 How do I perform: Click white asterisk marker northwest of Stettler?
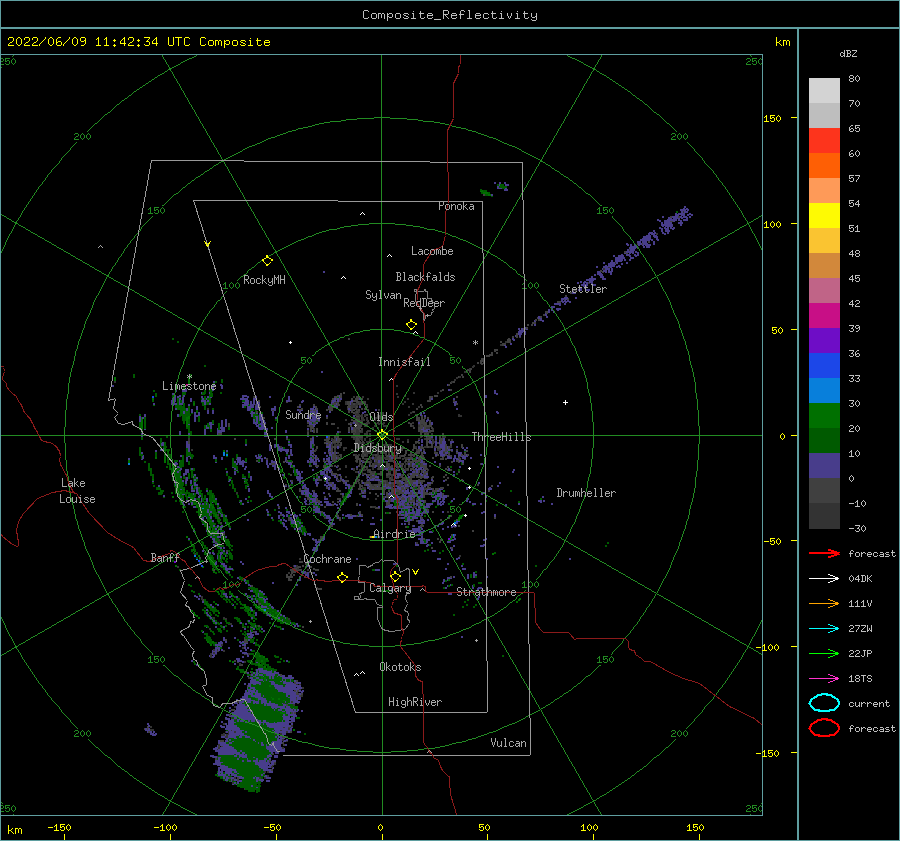click(x=475, y=343)
